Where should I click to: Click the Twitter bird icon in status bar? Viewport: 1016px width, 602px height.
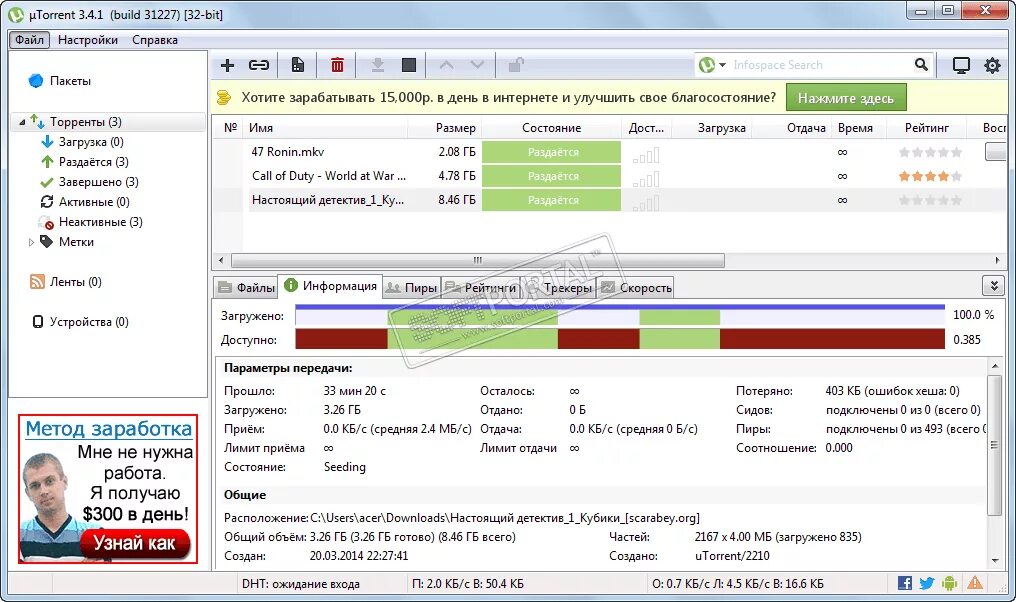927,583
